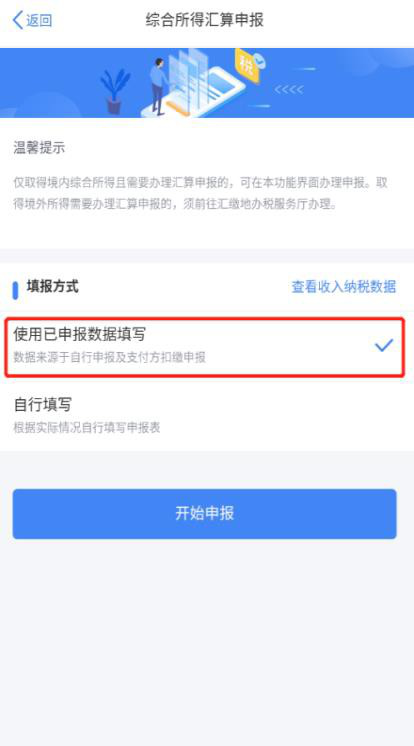Go back using the 返回 label
Screen dimensions: 414x746
pos(39,20)
